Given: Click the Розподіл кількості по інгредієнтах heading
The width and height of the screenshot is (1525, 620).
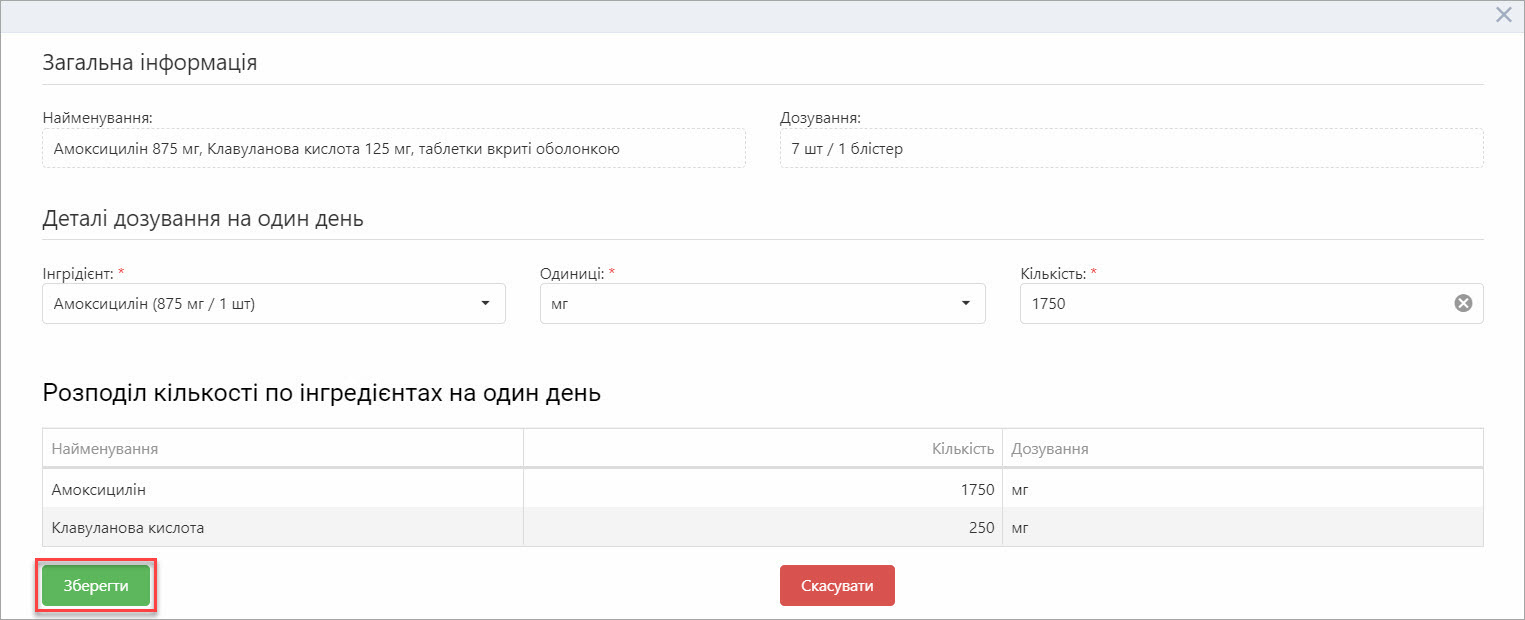Looking at the screenshot, I should point(322,393).
